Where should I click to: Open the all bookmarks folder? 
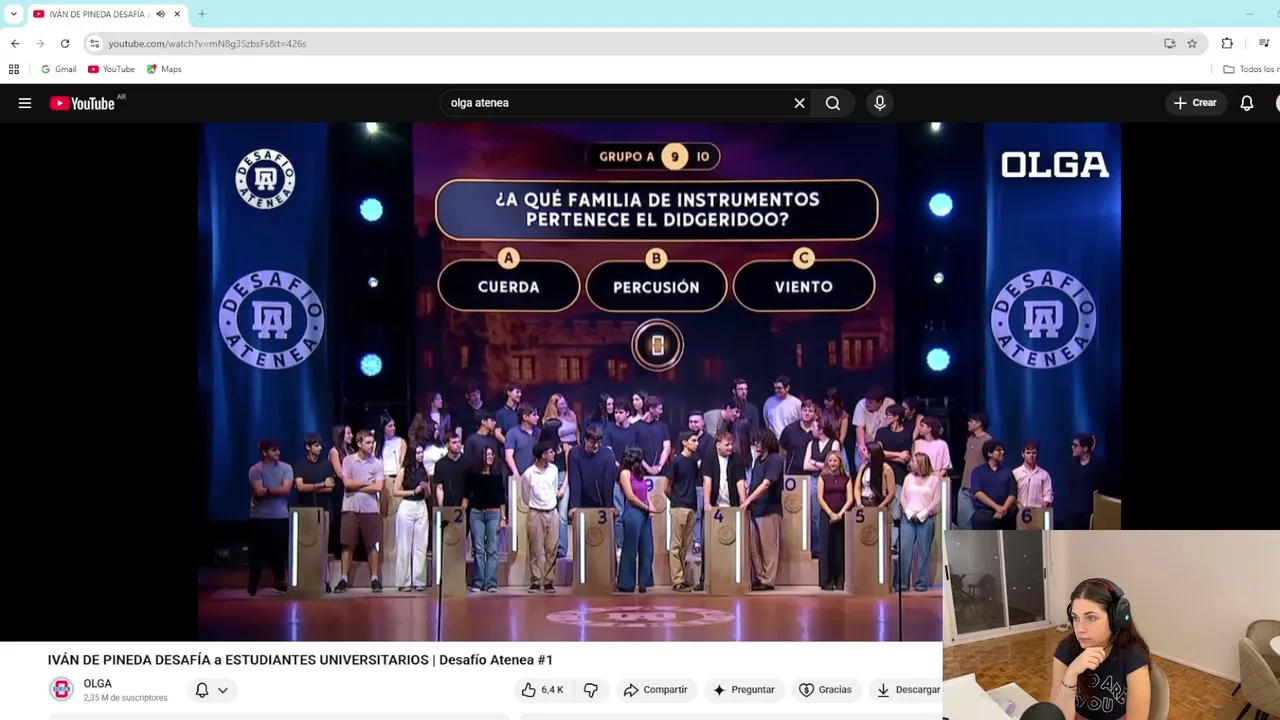coord(1250,69)
